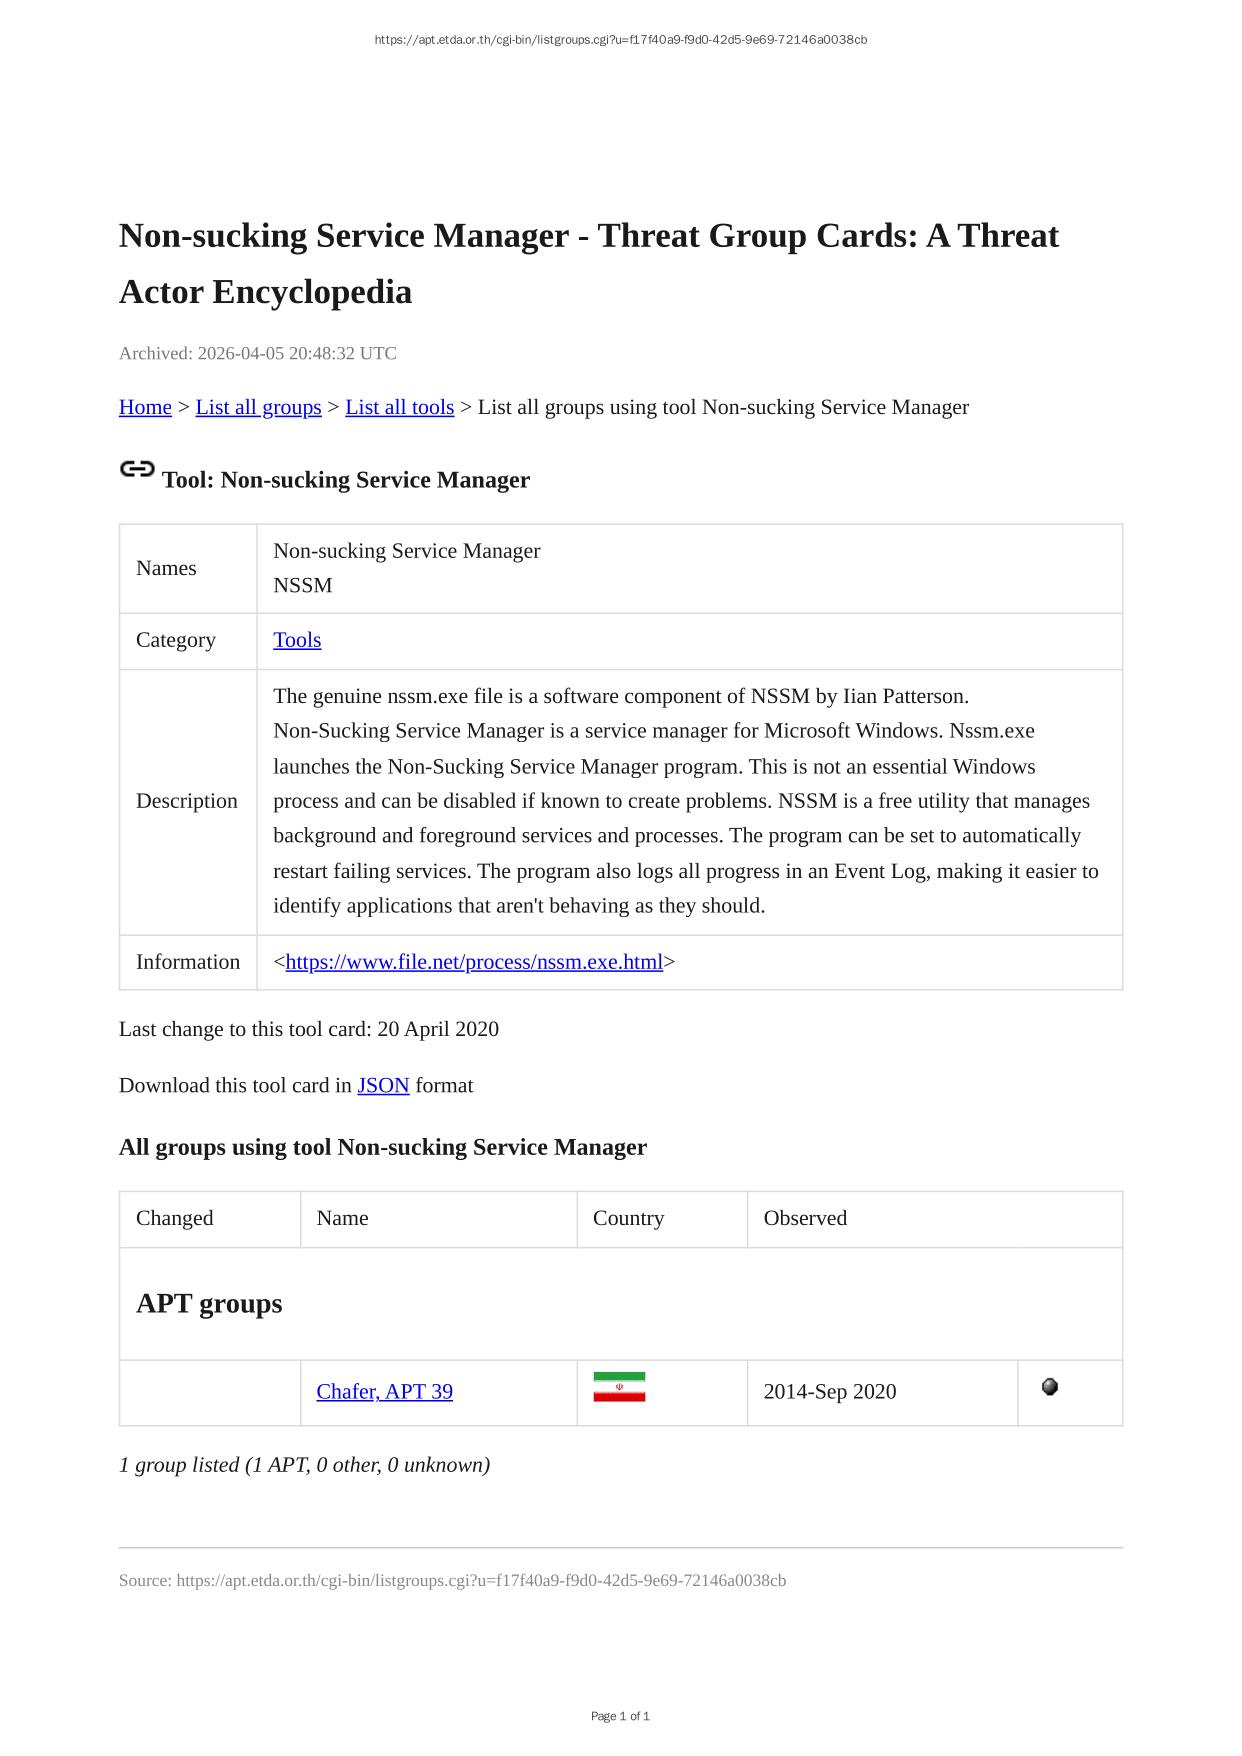Click the chain link icon beside Tool heading
Image resolution: width=1242 pixels, height=1756 pixels.
pos(137,469)
